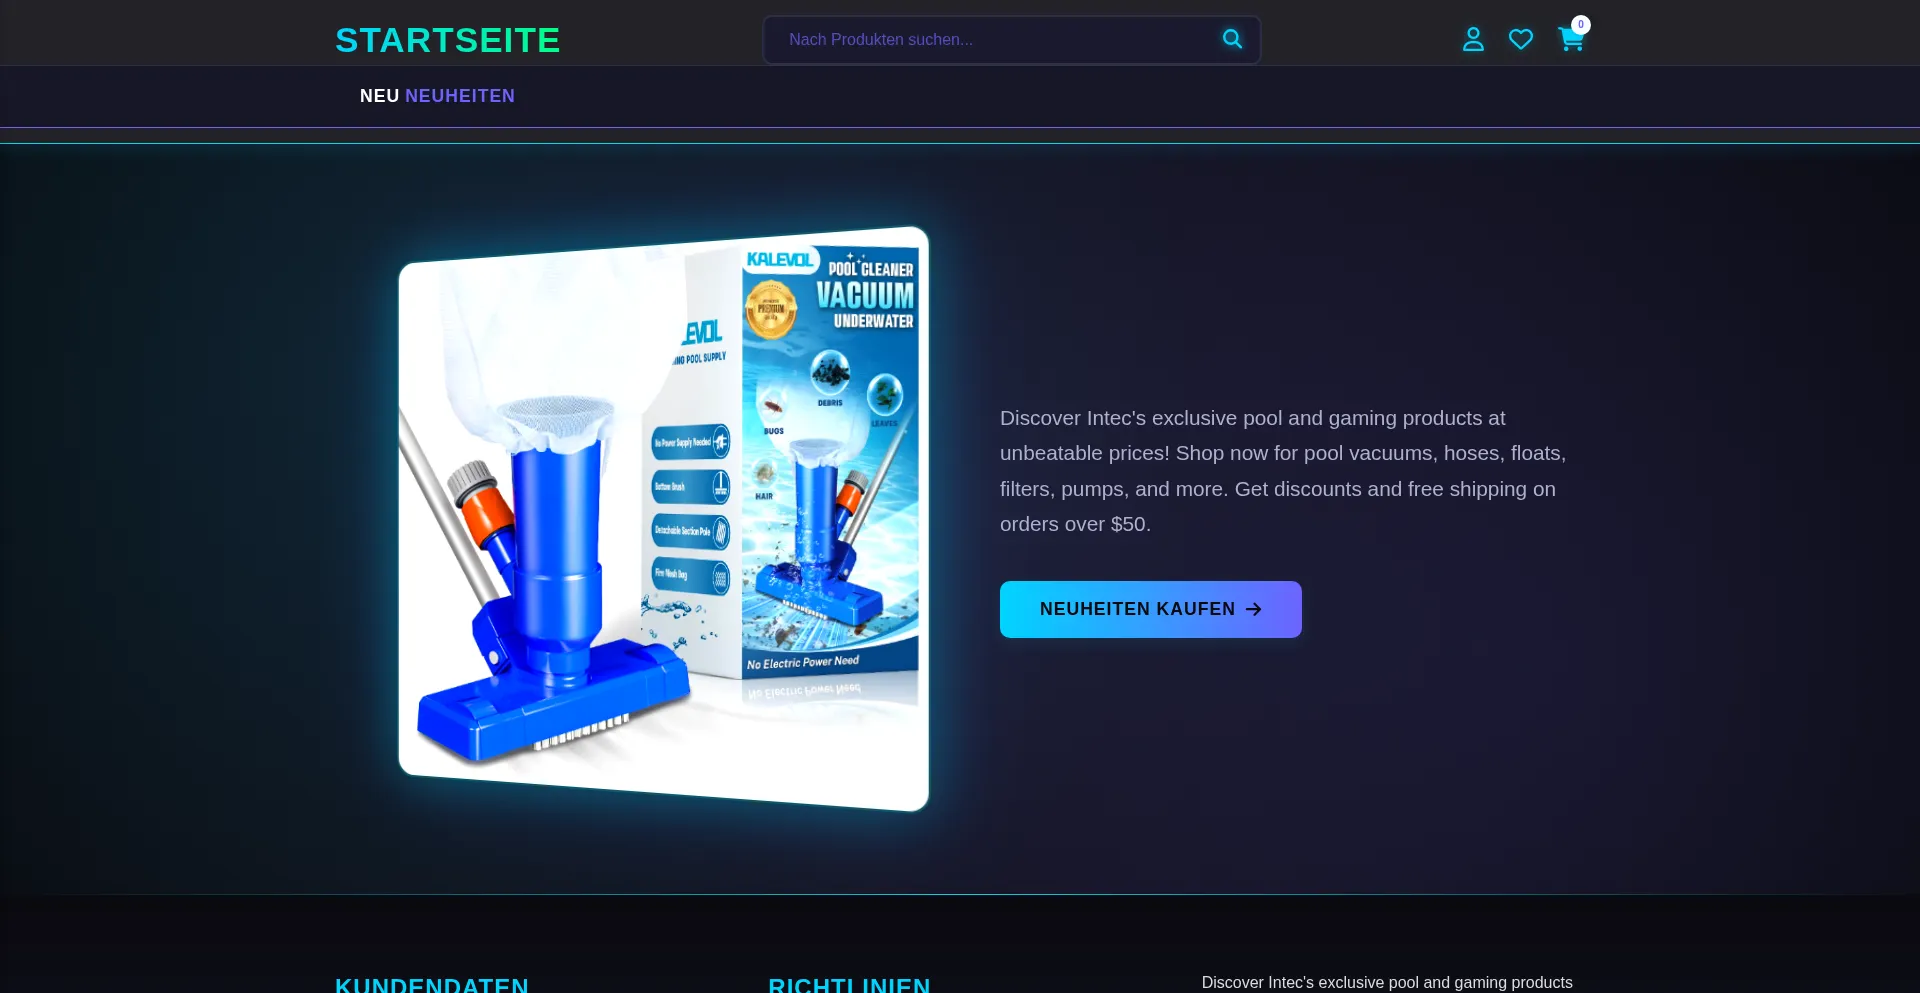Open the shopping cart icon
Screen dimensions: 1920x993
[1570, 40]
